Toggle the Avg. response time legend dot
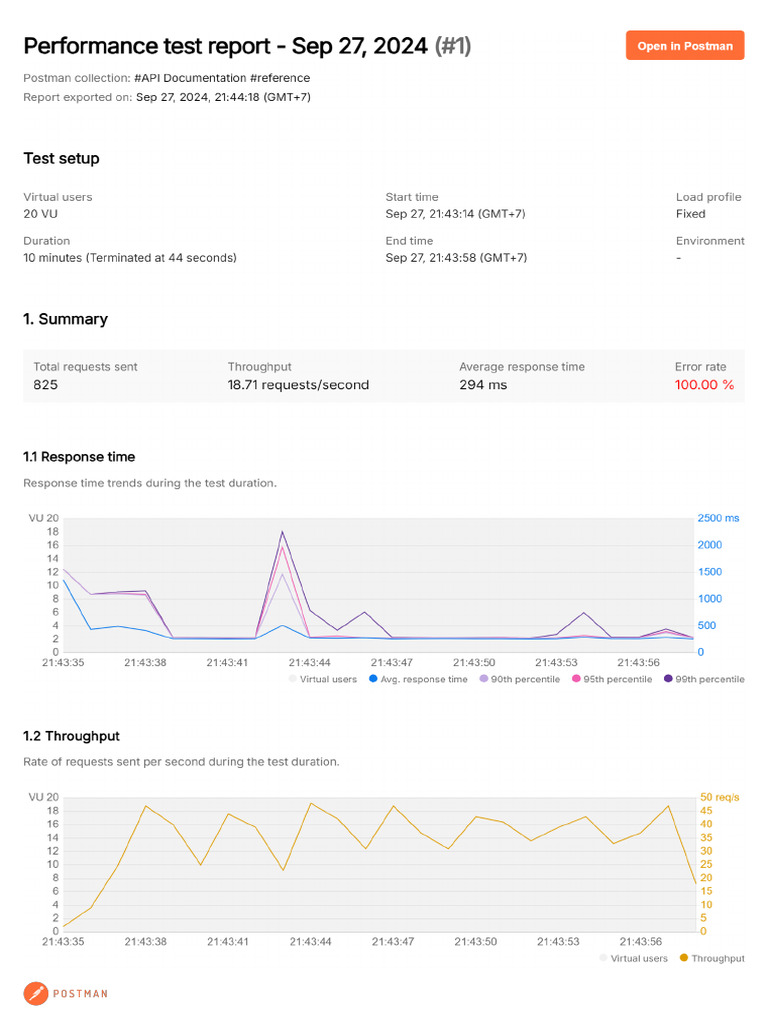This screenshot has width=768, height=1024. pyautogui.click(x=373, y=679)
